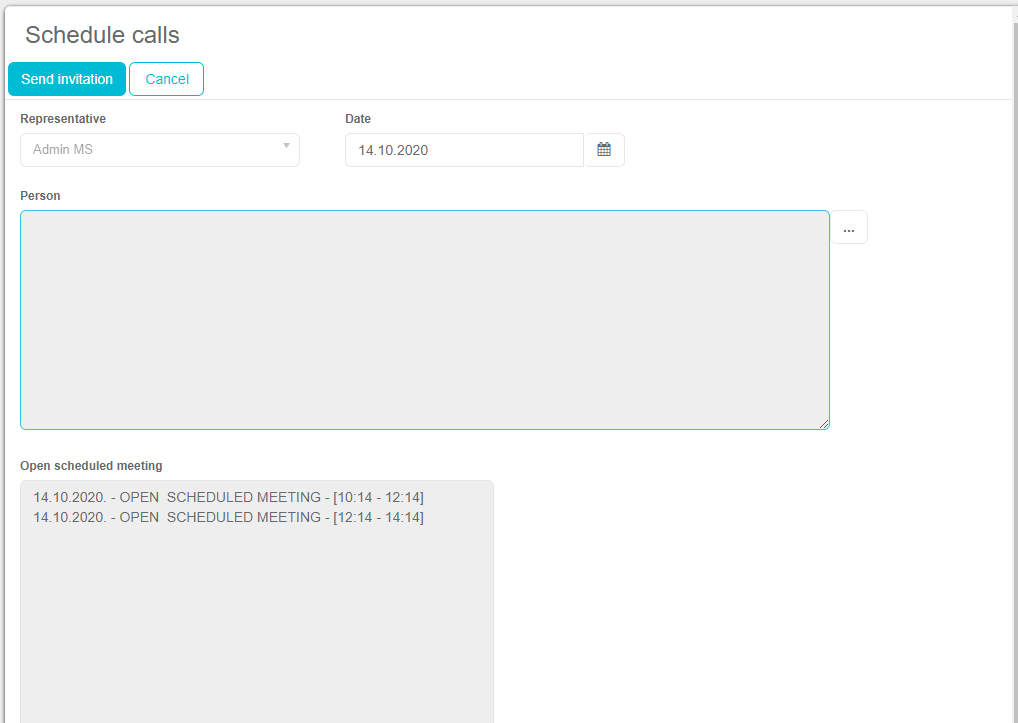Click the ellipsis button beside Person field
The height and width of the screenshot is (723, 1018).
849,228
